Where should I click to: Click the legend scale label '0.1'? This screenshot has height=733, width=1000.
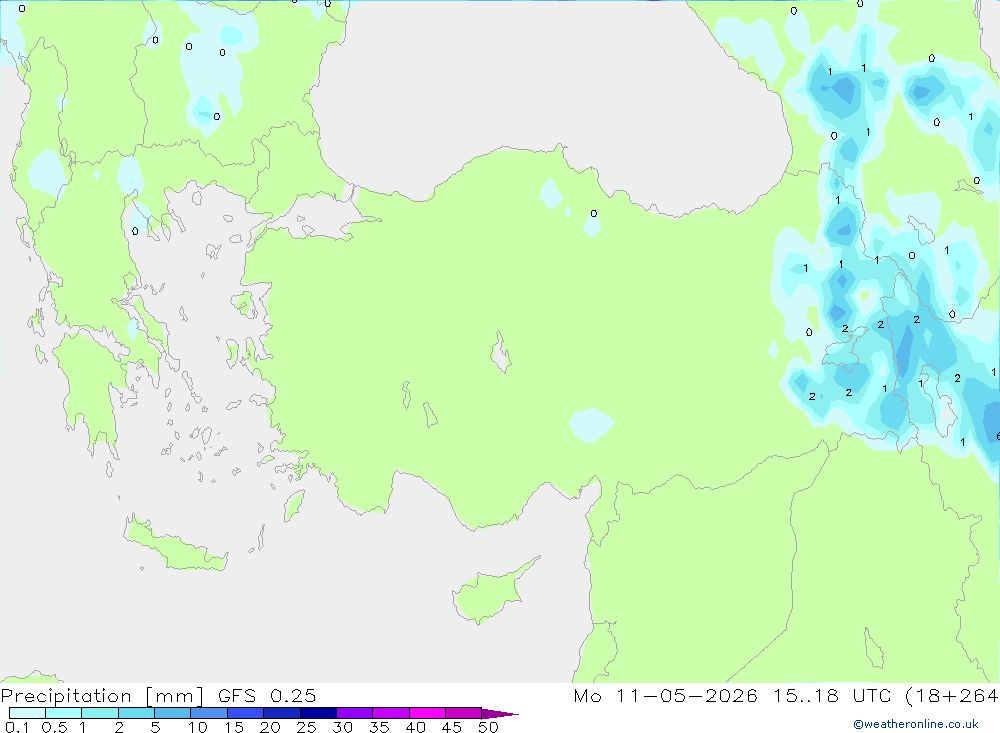pyautogui.click(x=17, y=727)
